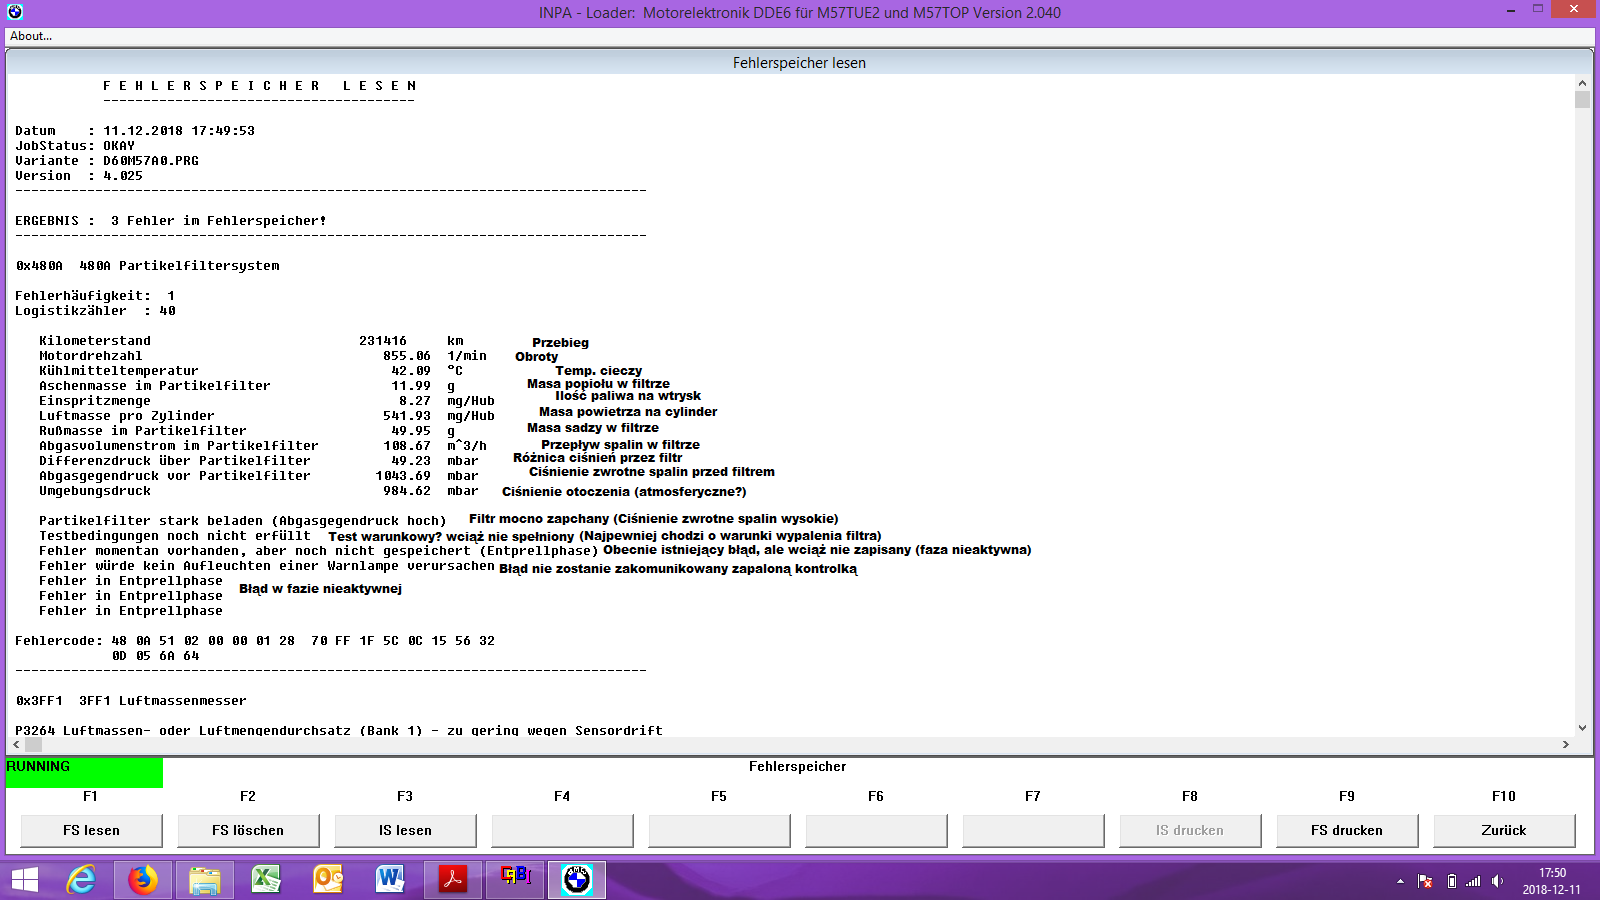
Task: Click 'ERGEBNIS : 3 Fehler im Fehlerspeicher!' text
Action: click(171, 221)
